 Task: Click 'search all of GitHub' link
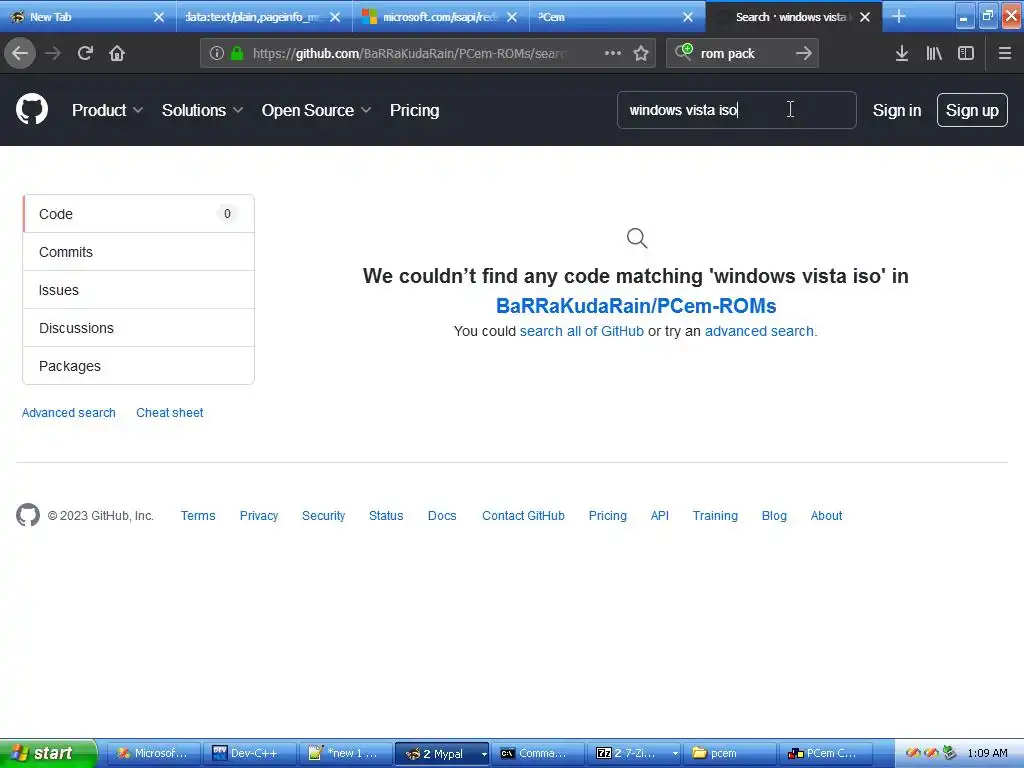pos(582,331)
